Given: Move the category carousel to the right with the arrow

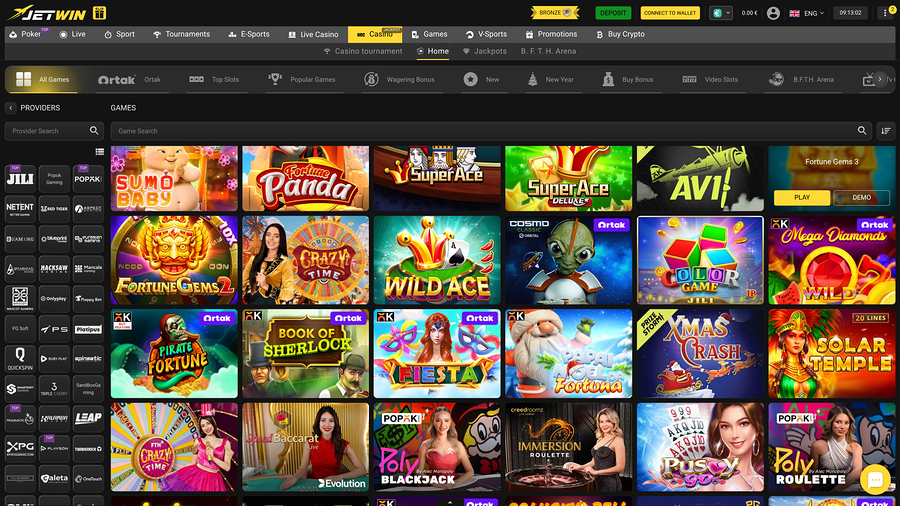Looking at the screenshot, I should coord(879,80).
